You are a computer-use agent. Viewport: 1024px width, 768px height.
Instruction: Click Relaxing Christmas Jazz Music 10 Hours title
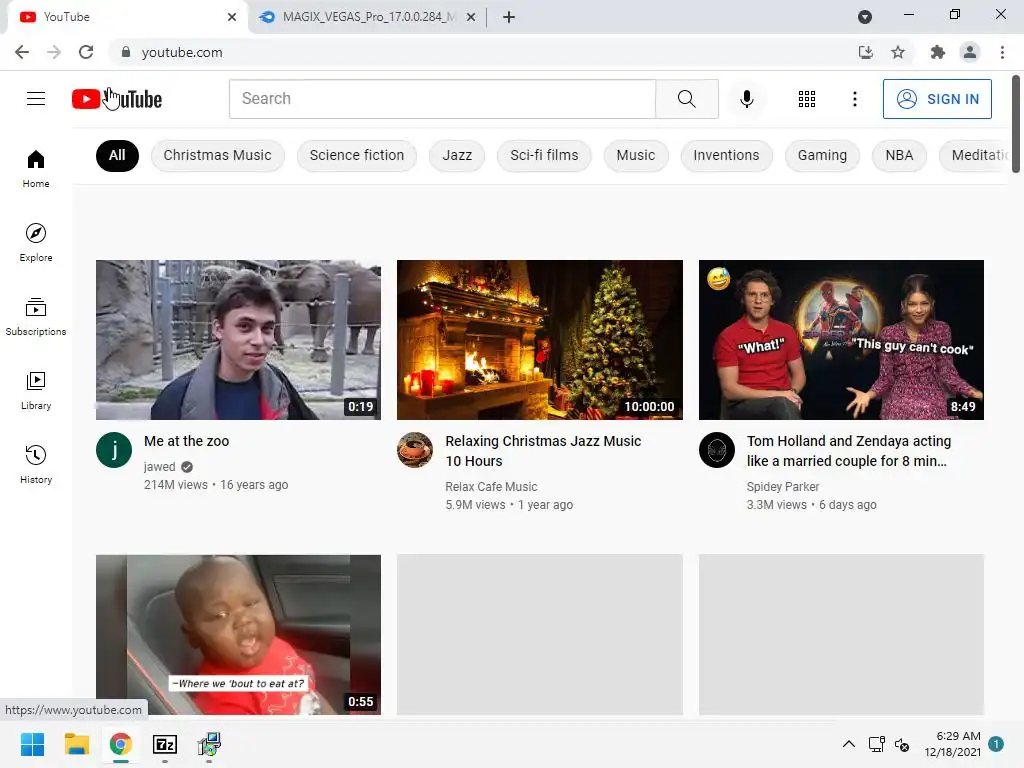point(543,451)
